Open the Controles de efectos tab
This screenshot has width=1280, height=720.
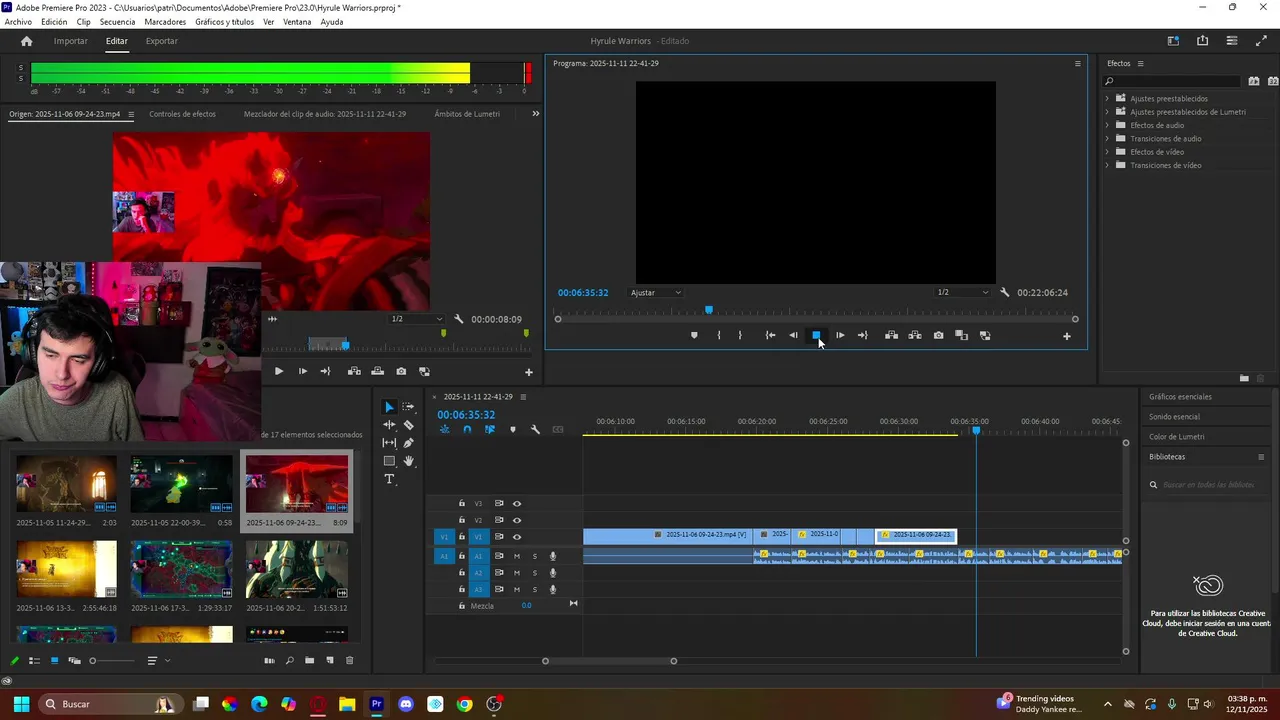pos(182,114)
